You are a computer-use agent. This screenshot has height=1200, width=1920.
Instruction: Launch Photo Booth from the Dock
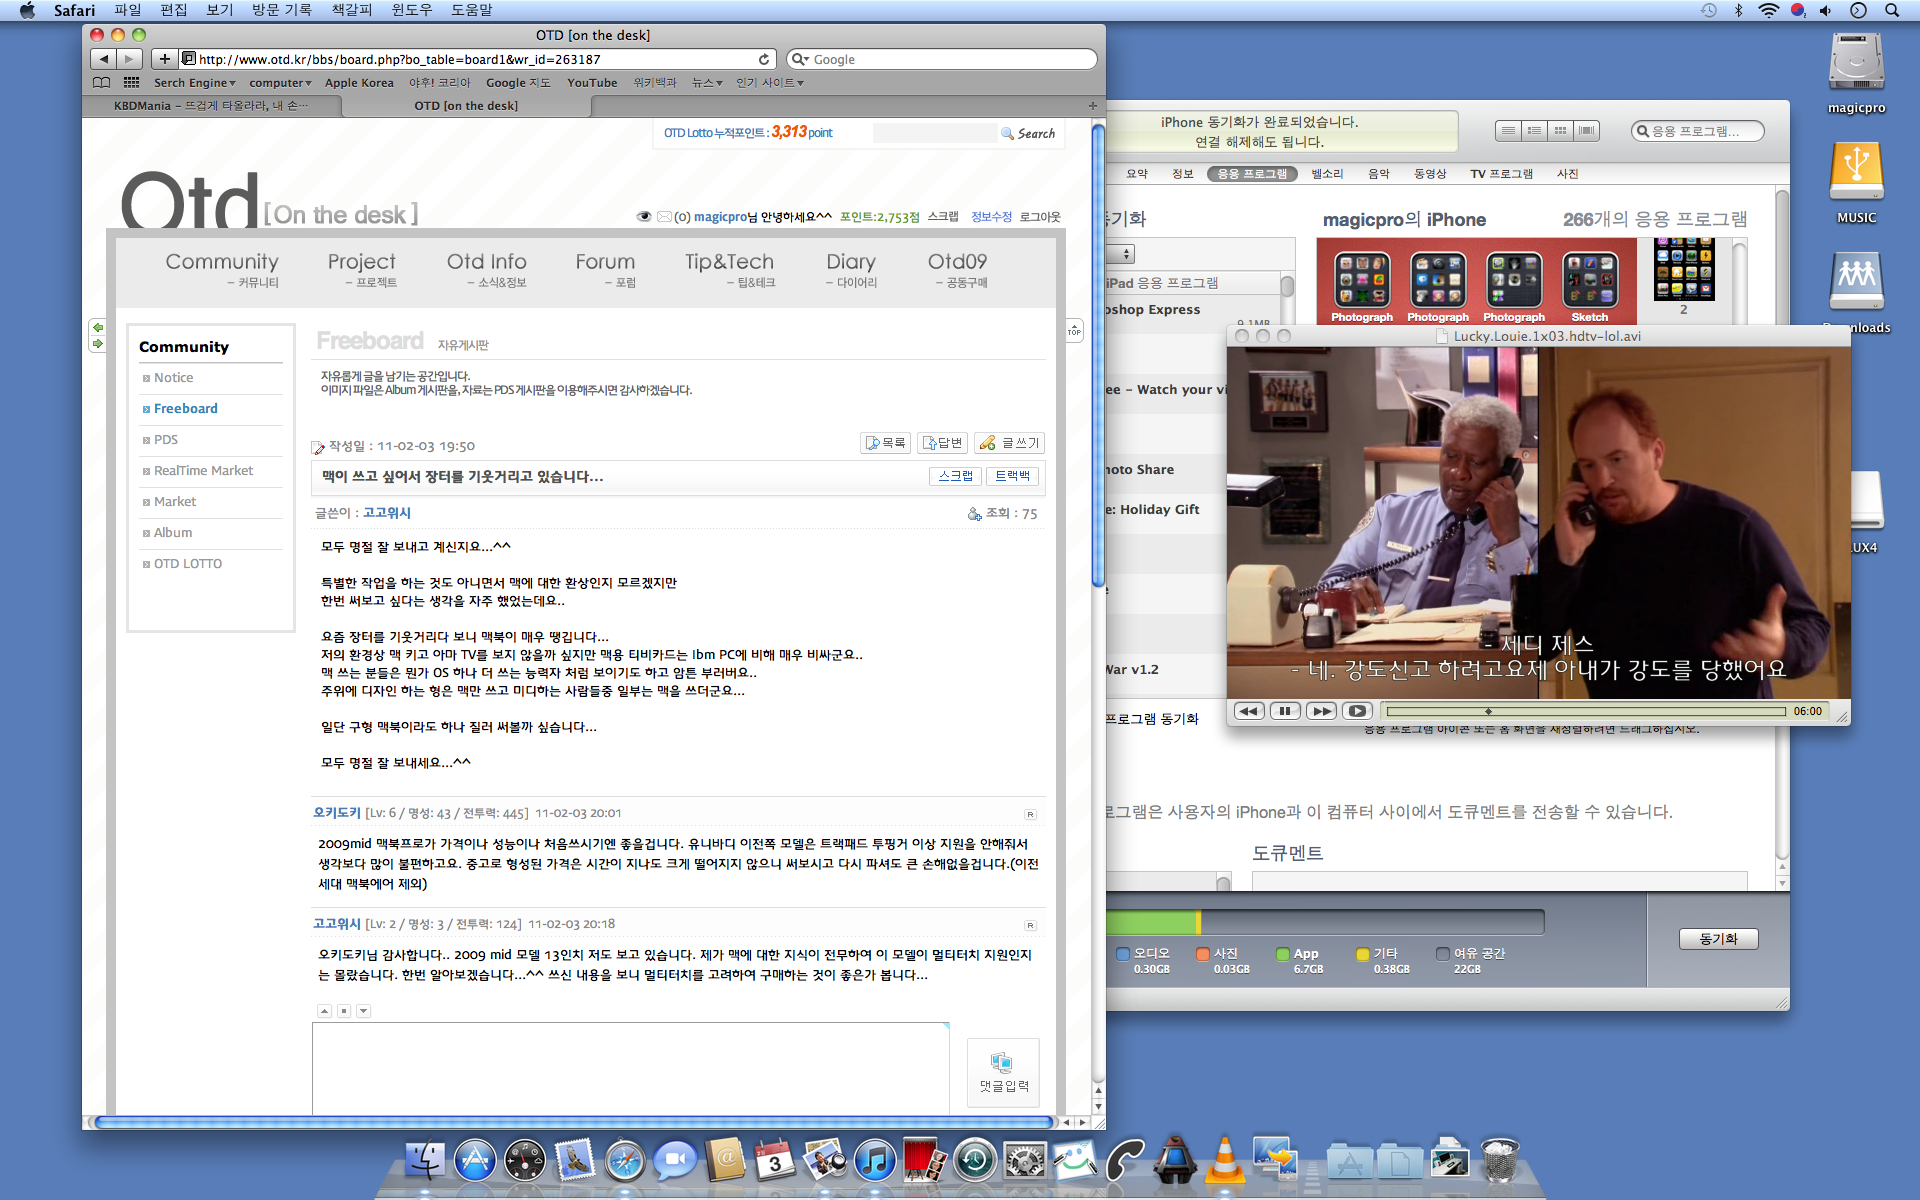tap(925, 1160)
